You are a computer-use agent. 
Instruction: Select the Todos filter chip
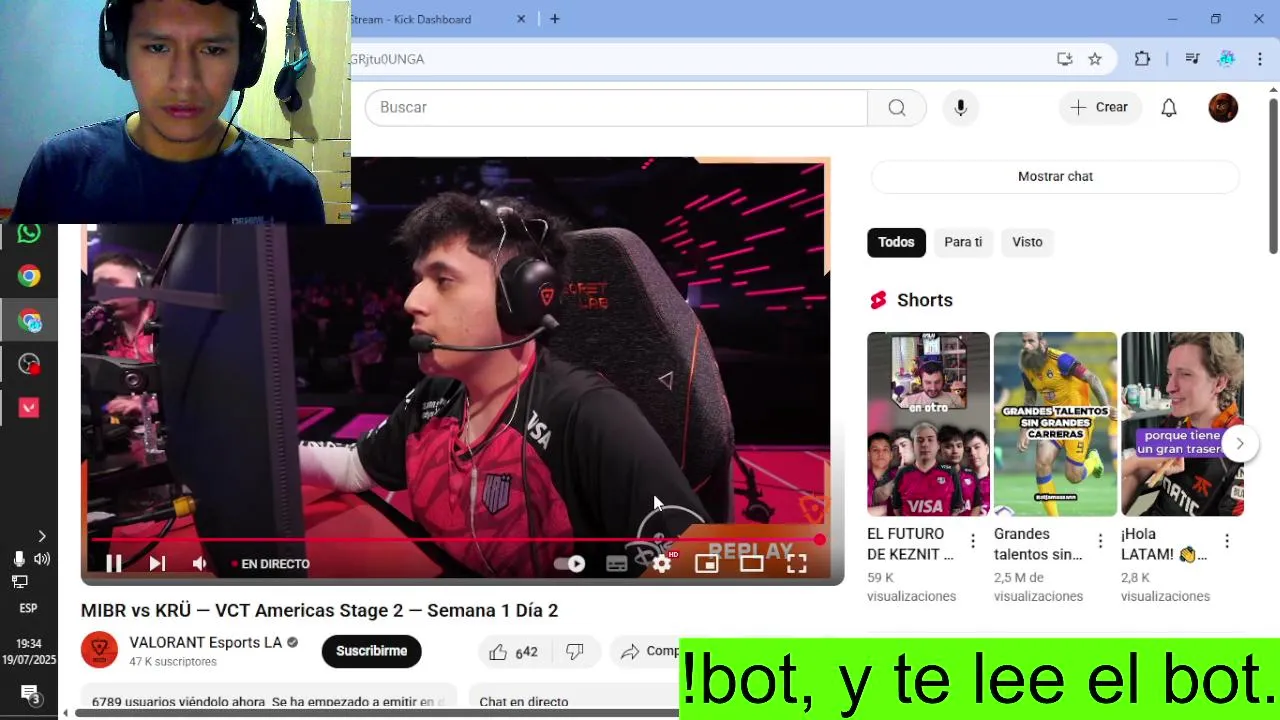(896, 242)
